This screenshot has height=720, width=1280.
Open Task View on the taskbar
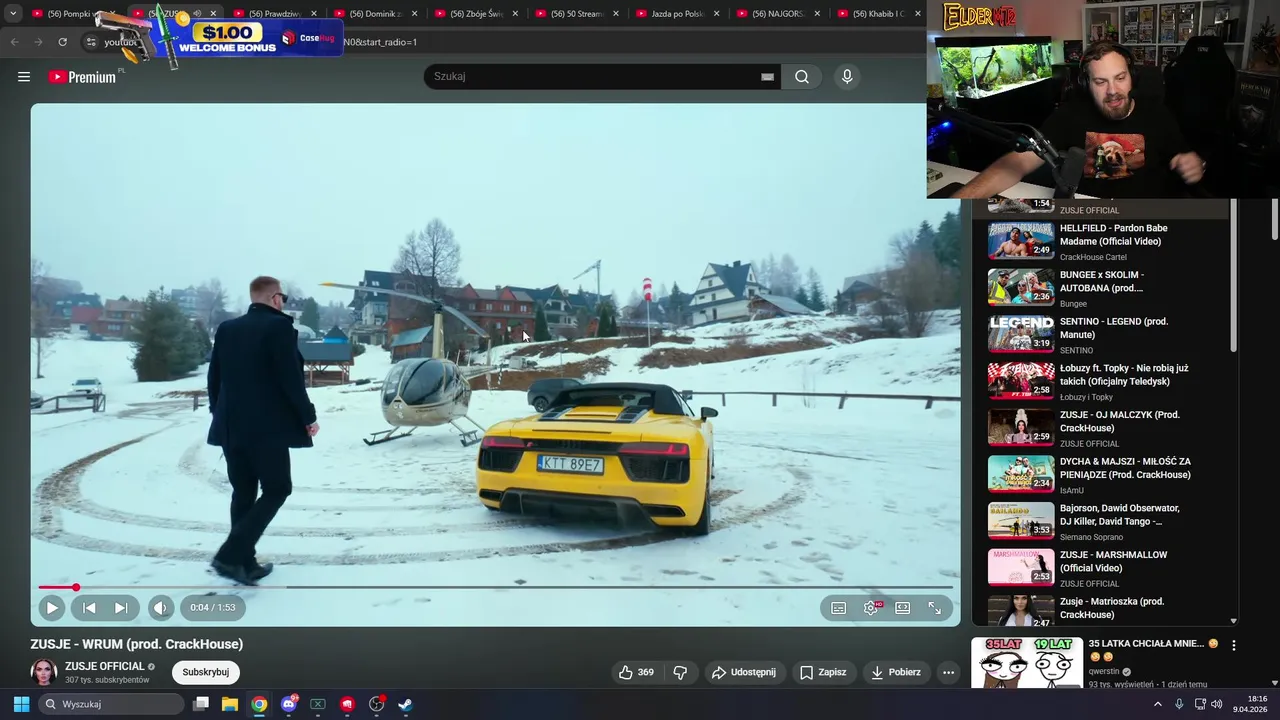coord(201,704)
